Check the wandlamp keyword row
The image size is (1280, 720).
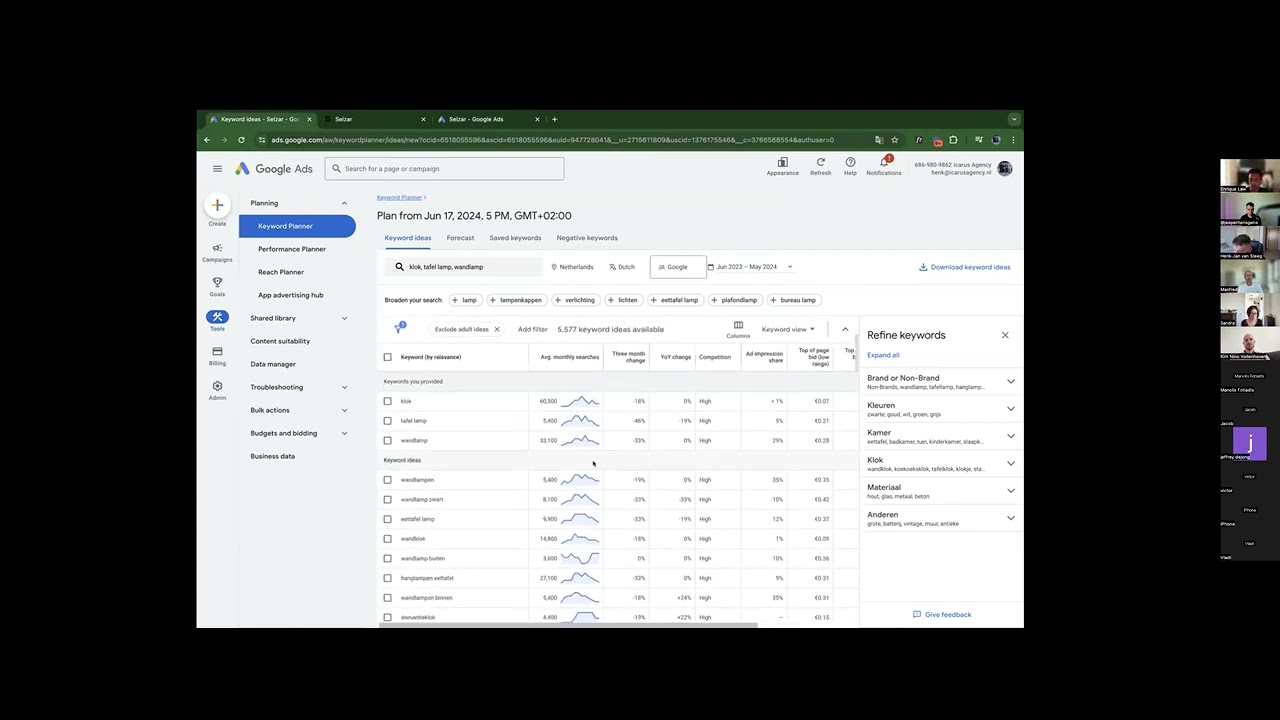coord(388,440)
